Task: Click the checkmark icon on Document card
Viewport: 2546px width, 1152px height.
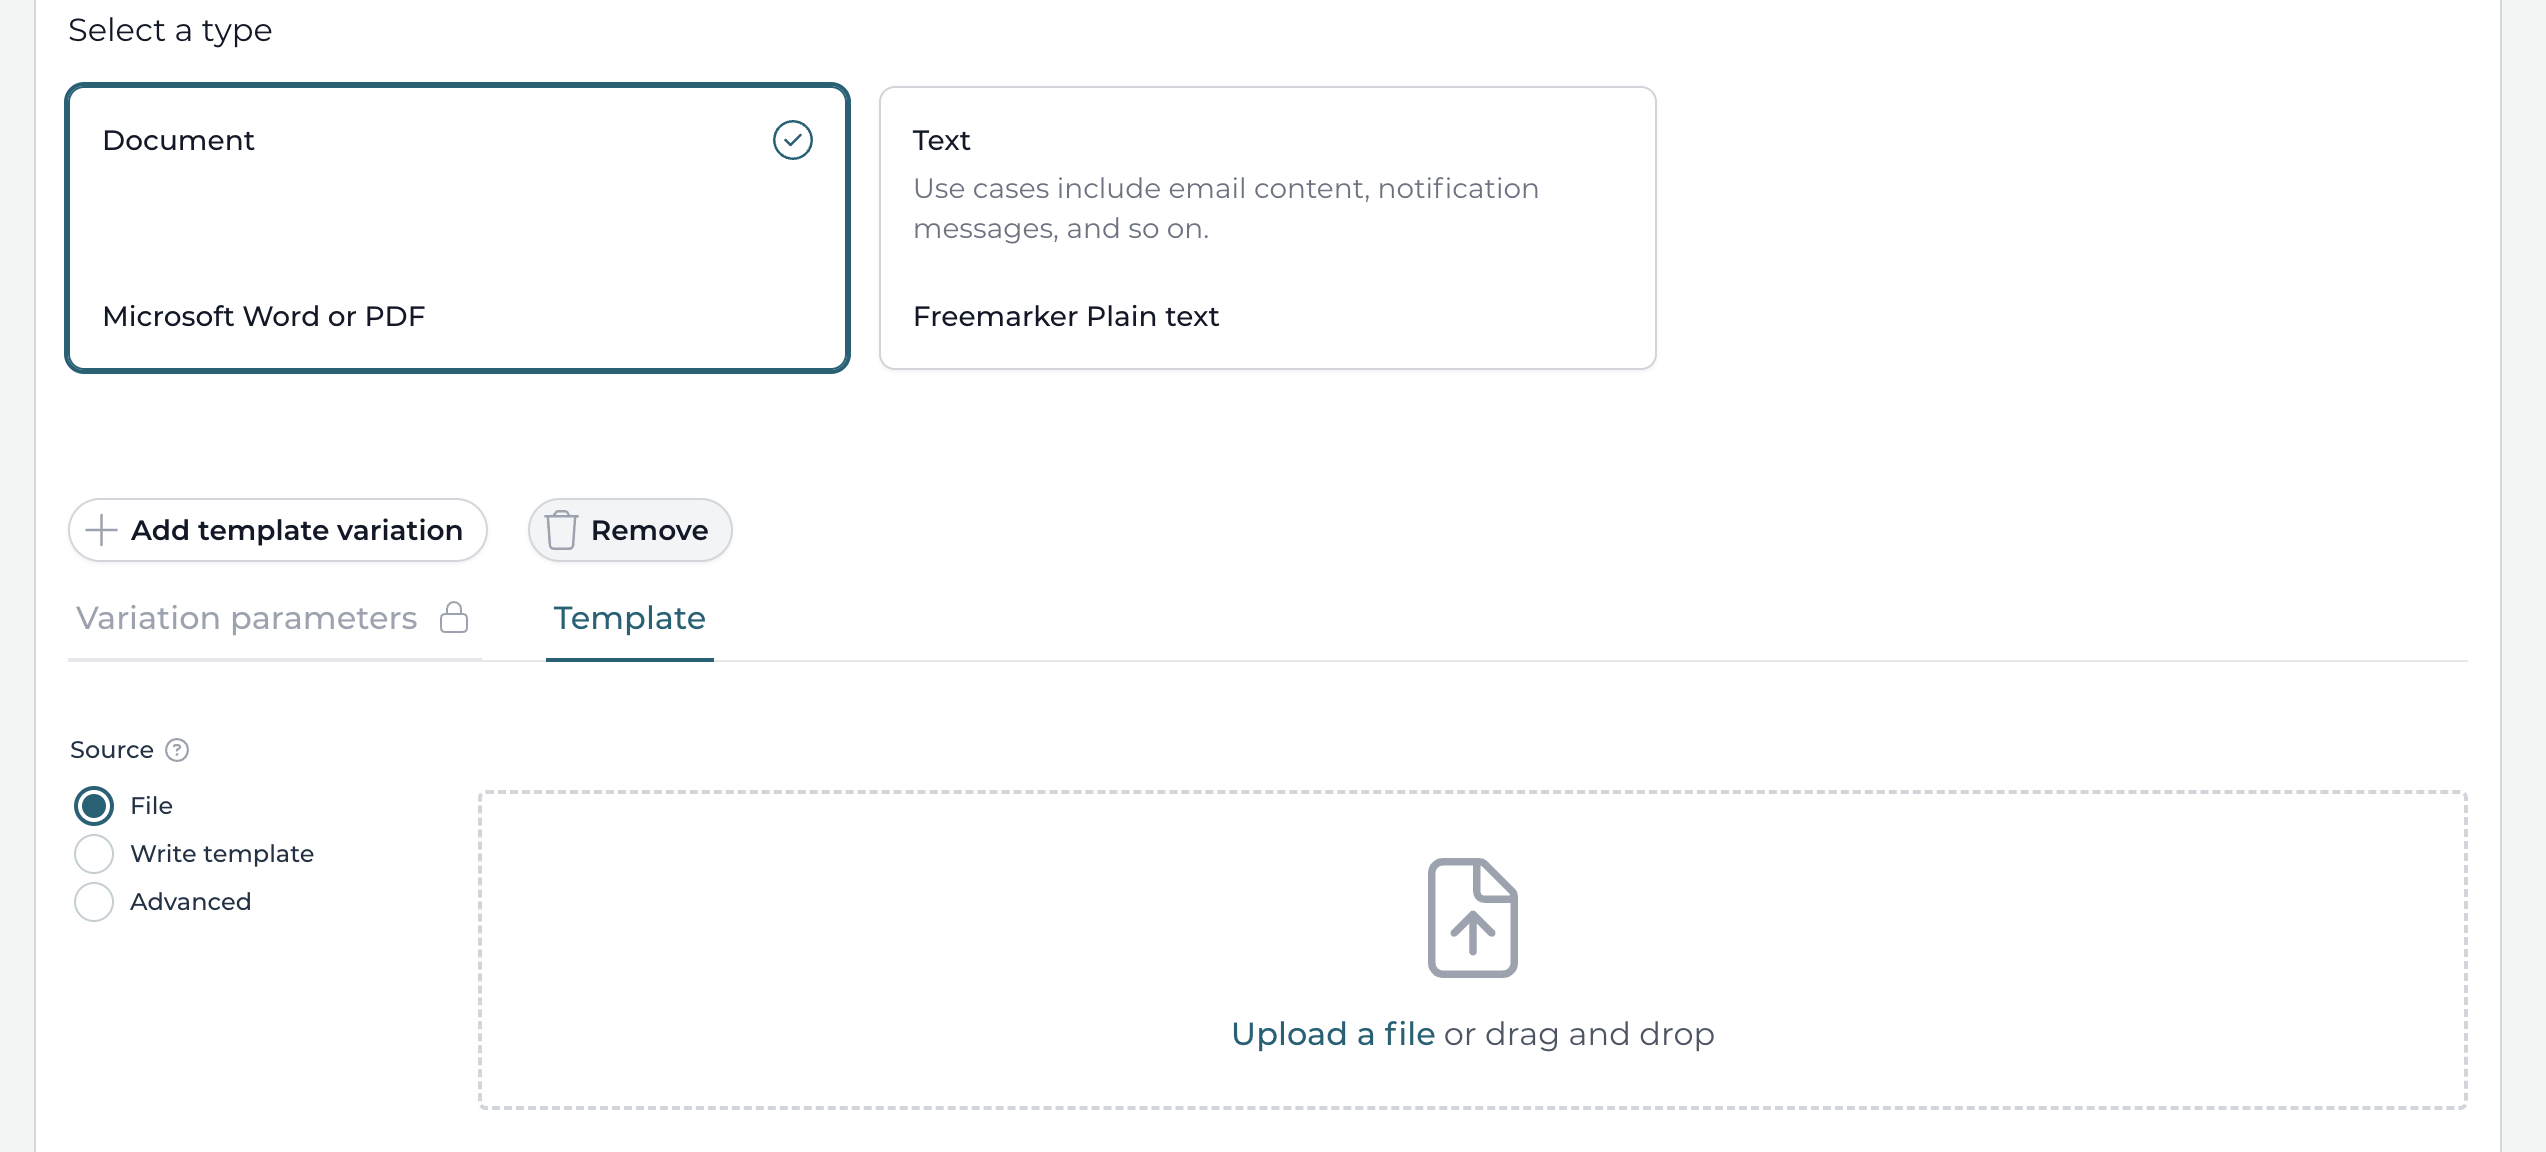Action: click(x=792, y=140)
